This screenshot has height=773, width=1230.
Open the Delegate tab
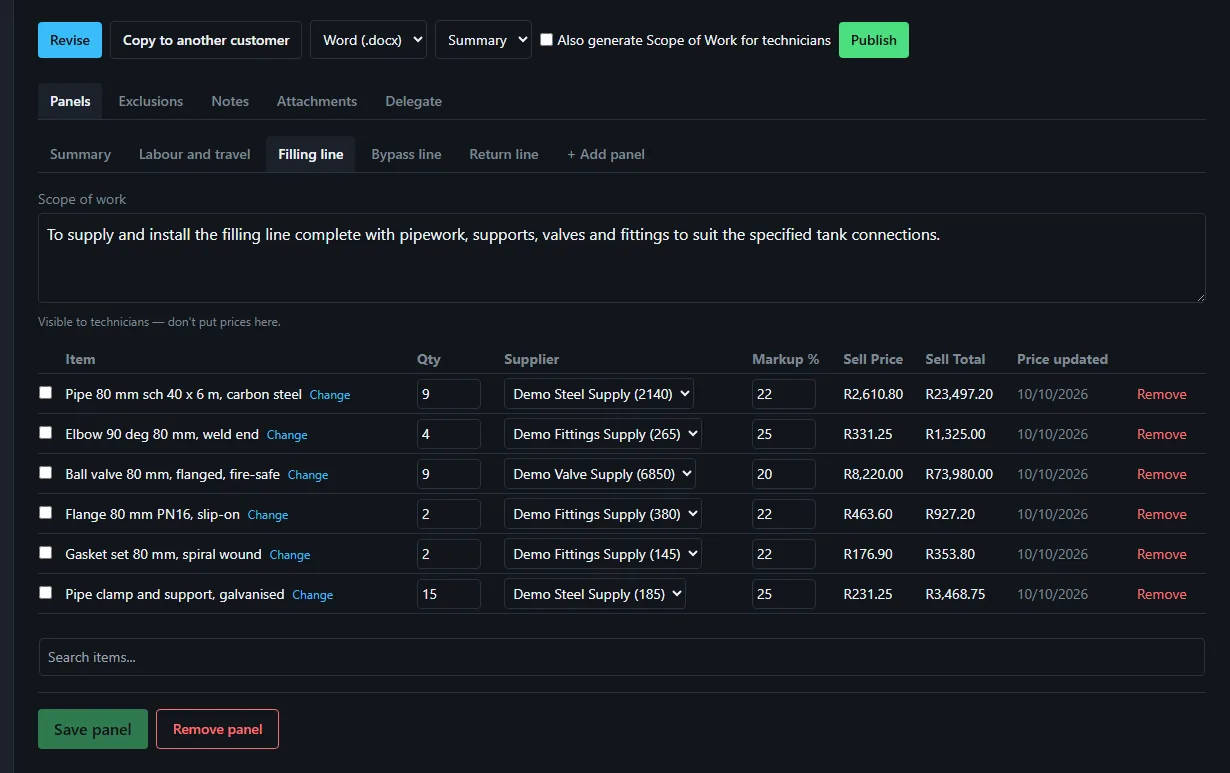pyautogui.click(x=414, y=101)
